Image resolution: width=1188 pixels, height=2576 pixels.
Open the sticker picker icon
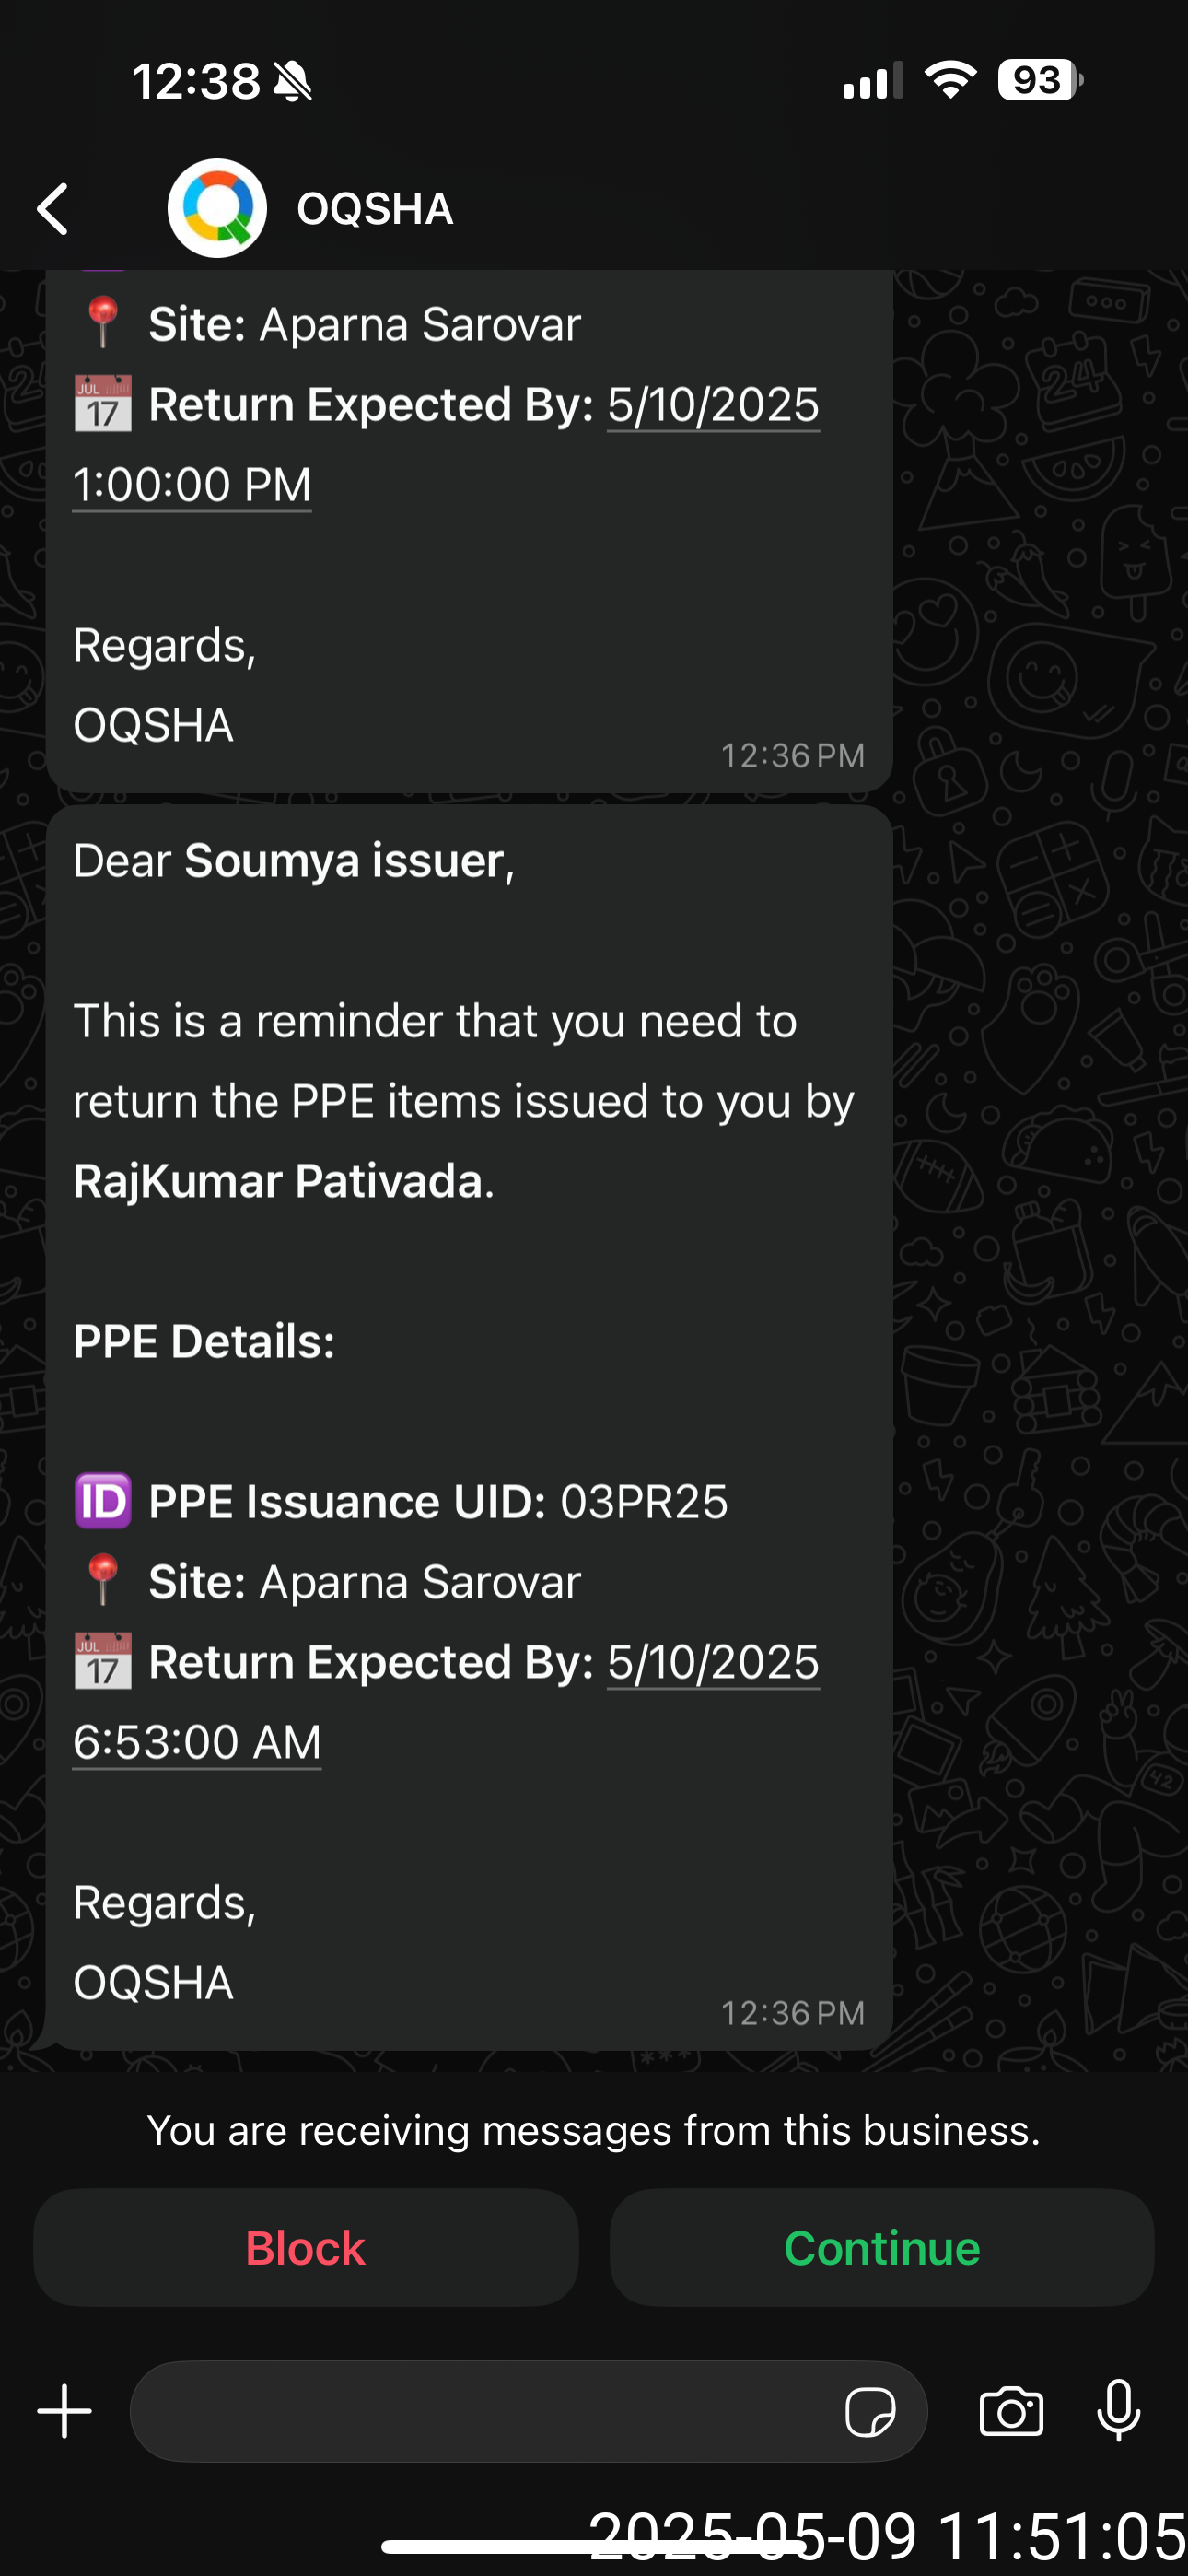coord(869,2412)
